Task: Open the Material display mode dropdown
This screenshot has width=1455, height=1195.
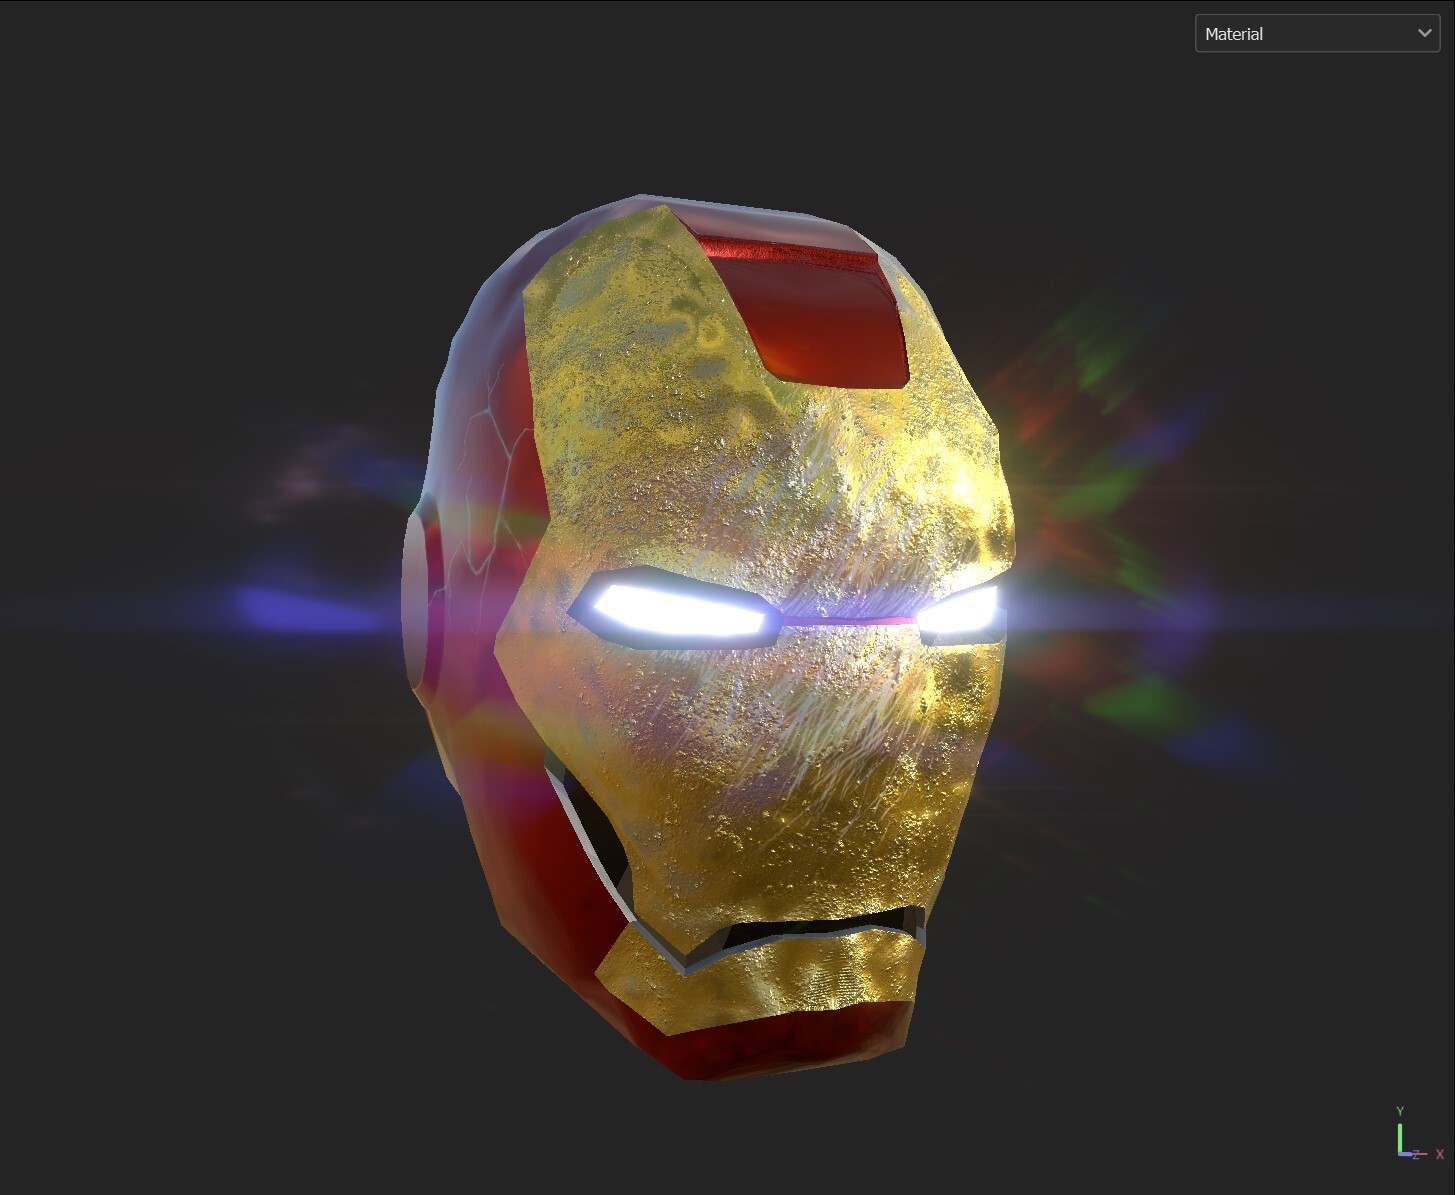Action: point(1317,34)
